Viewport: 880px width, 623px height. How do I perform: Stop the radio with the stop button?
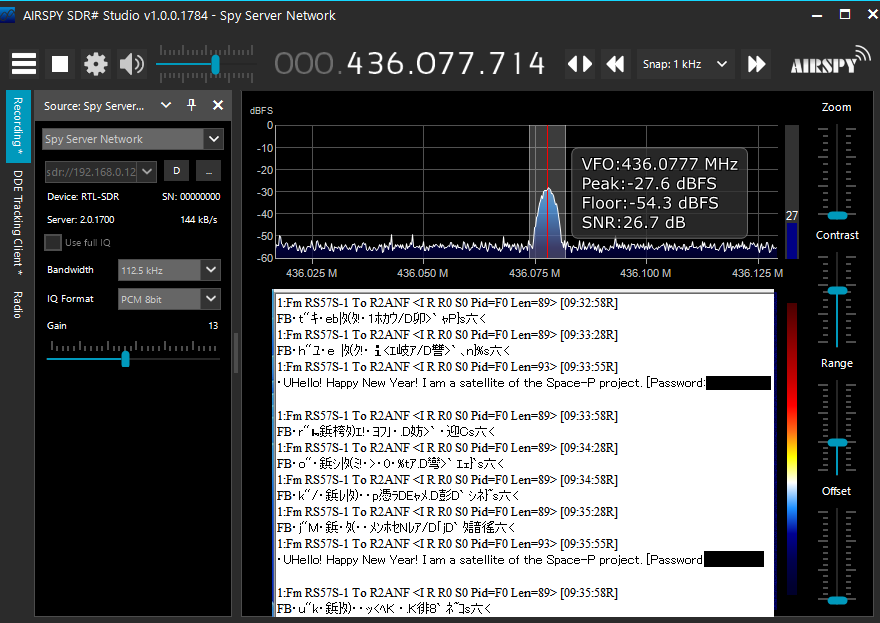(x=60, y=64)
